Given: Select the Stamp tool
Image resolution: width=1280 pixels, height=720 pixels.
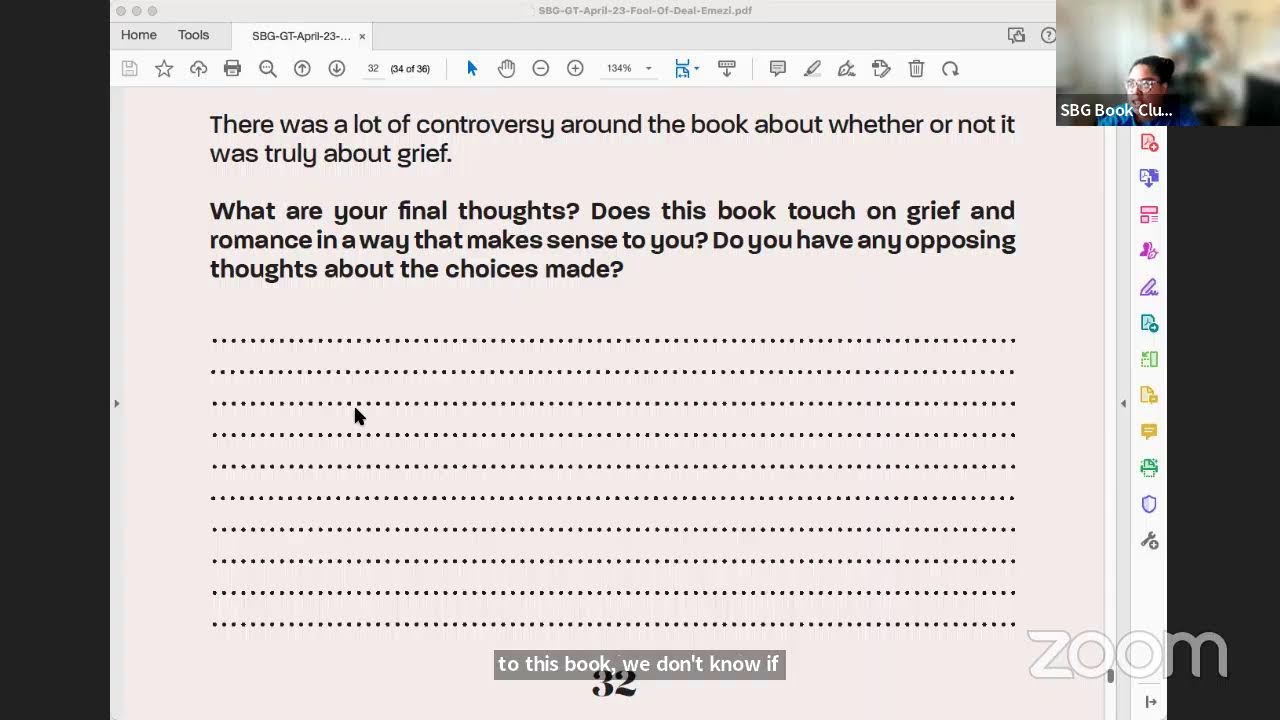Looking at the screenshot, I should tap(881, 68).
